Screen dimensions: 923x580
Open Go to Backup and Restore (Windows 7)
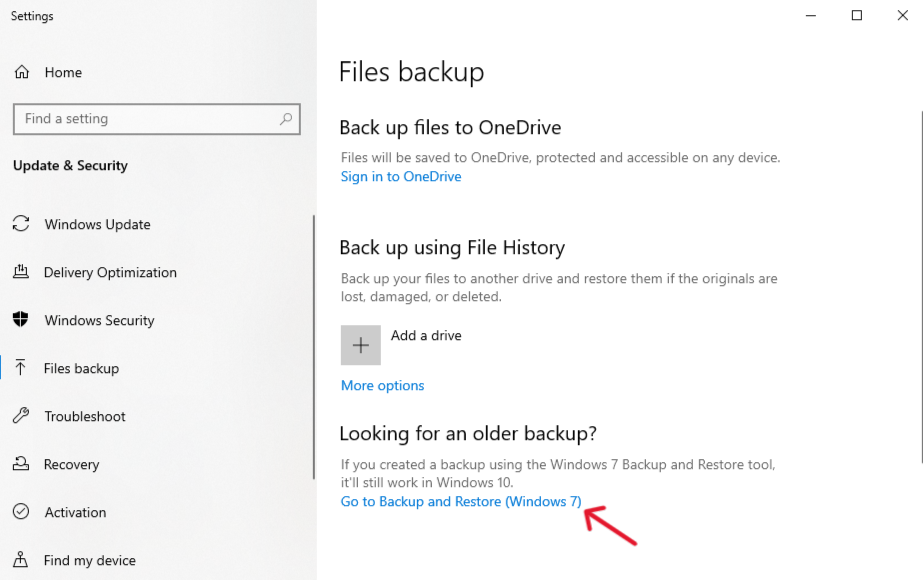[x=460, y=501]
